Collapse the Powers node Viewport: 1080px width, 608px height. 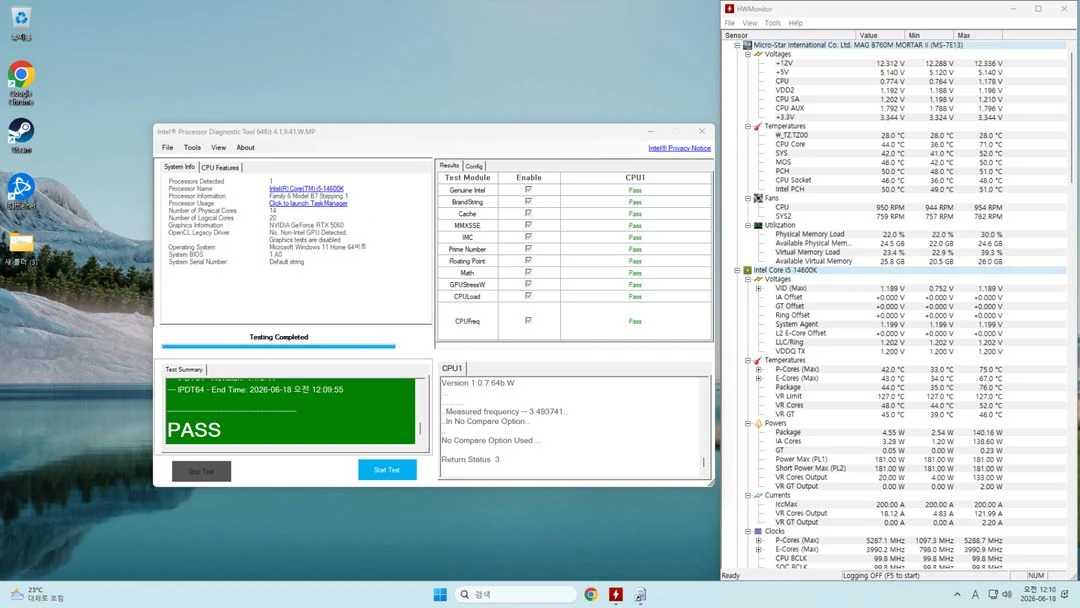pyautogui.click(x=748, y=423)
